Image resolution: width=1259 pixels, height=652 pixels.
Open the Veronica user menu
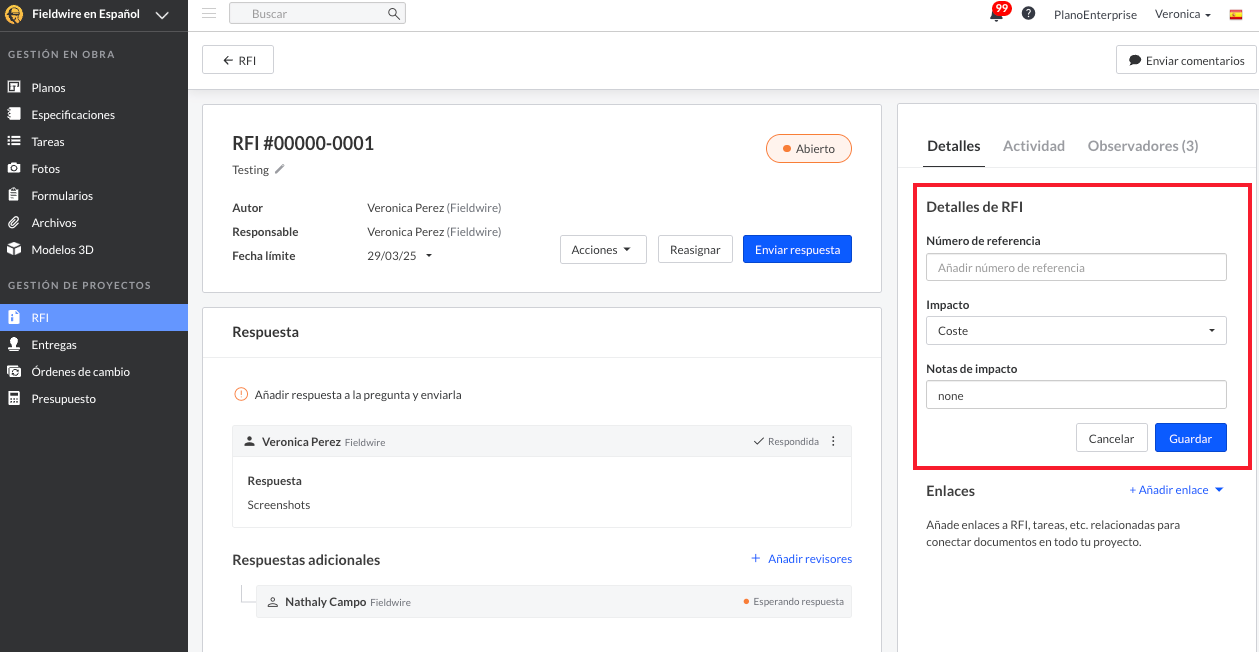[1183, 15]
